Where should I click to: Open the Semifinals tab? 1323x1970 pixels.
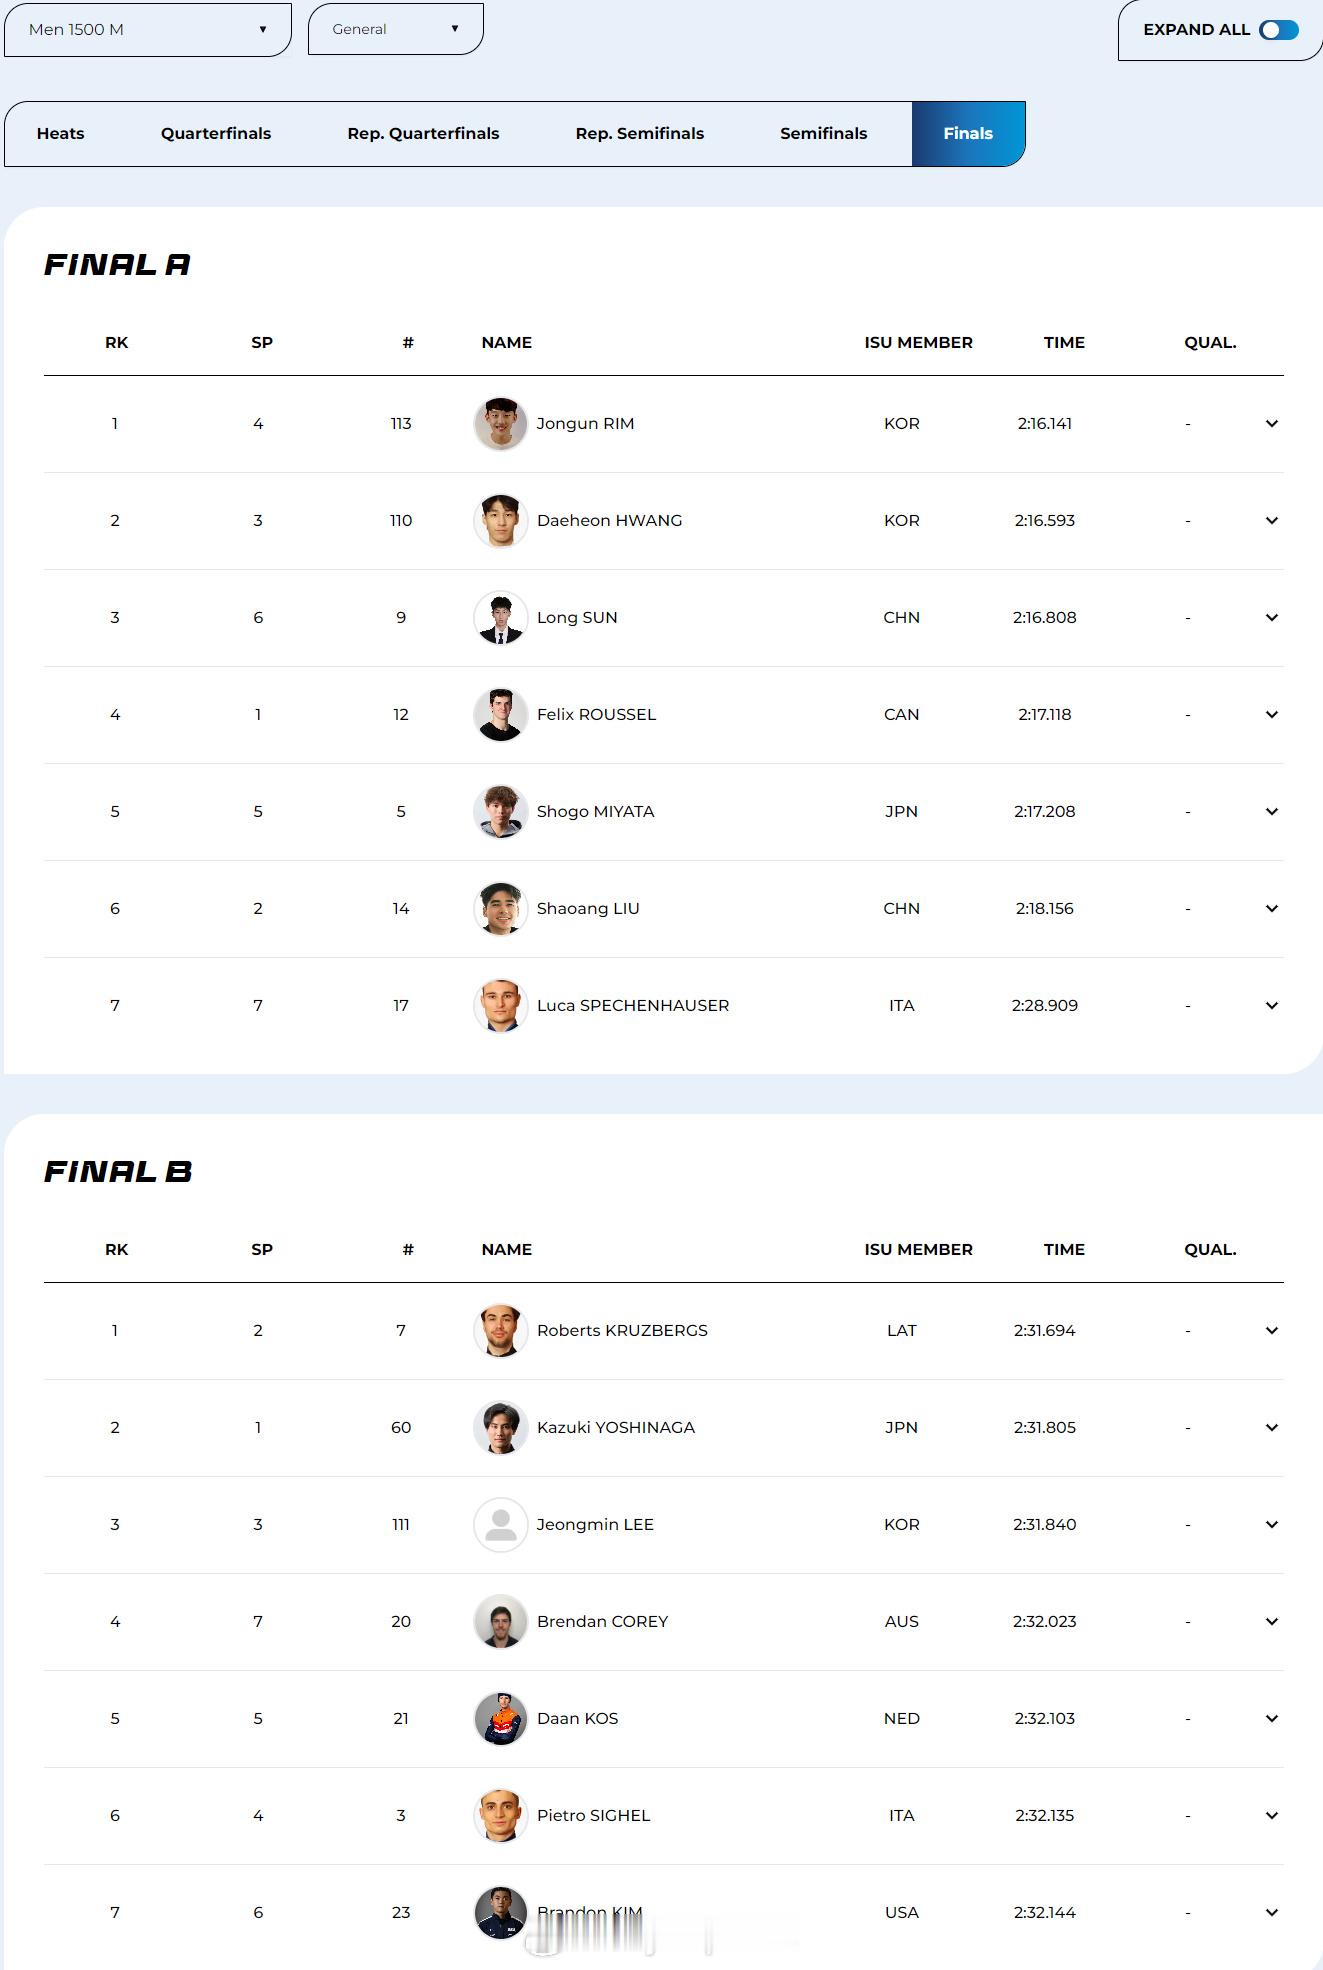(823, 134)
